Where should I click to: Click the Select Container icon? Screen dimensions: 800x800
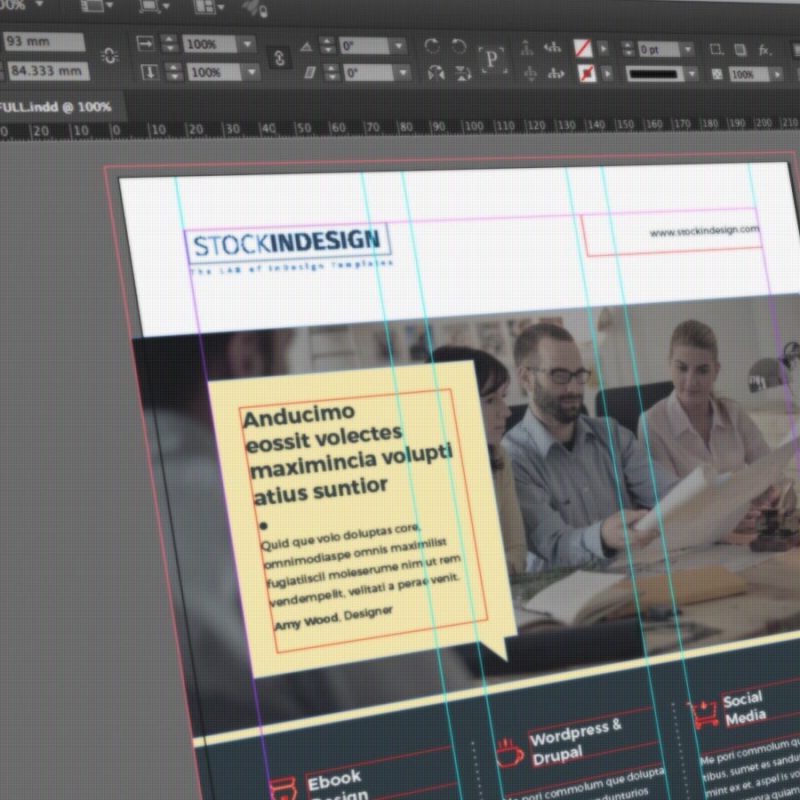click(x=527, y=48)
